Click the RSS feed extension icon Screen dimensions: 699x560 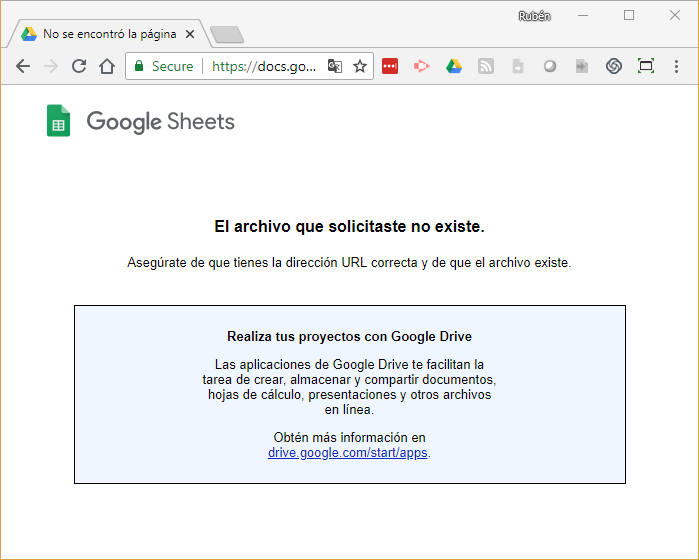(x=486, y=66)
